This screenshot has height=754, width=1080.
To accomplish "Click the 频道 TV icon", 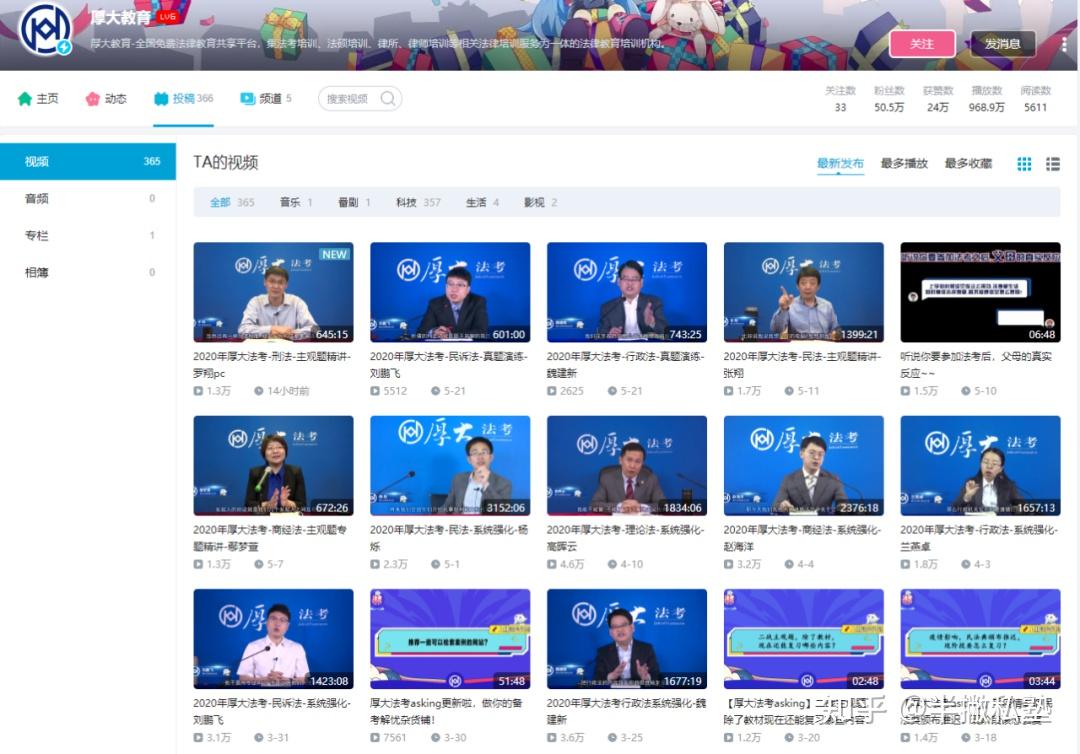I will 247,98.
